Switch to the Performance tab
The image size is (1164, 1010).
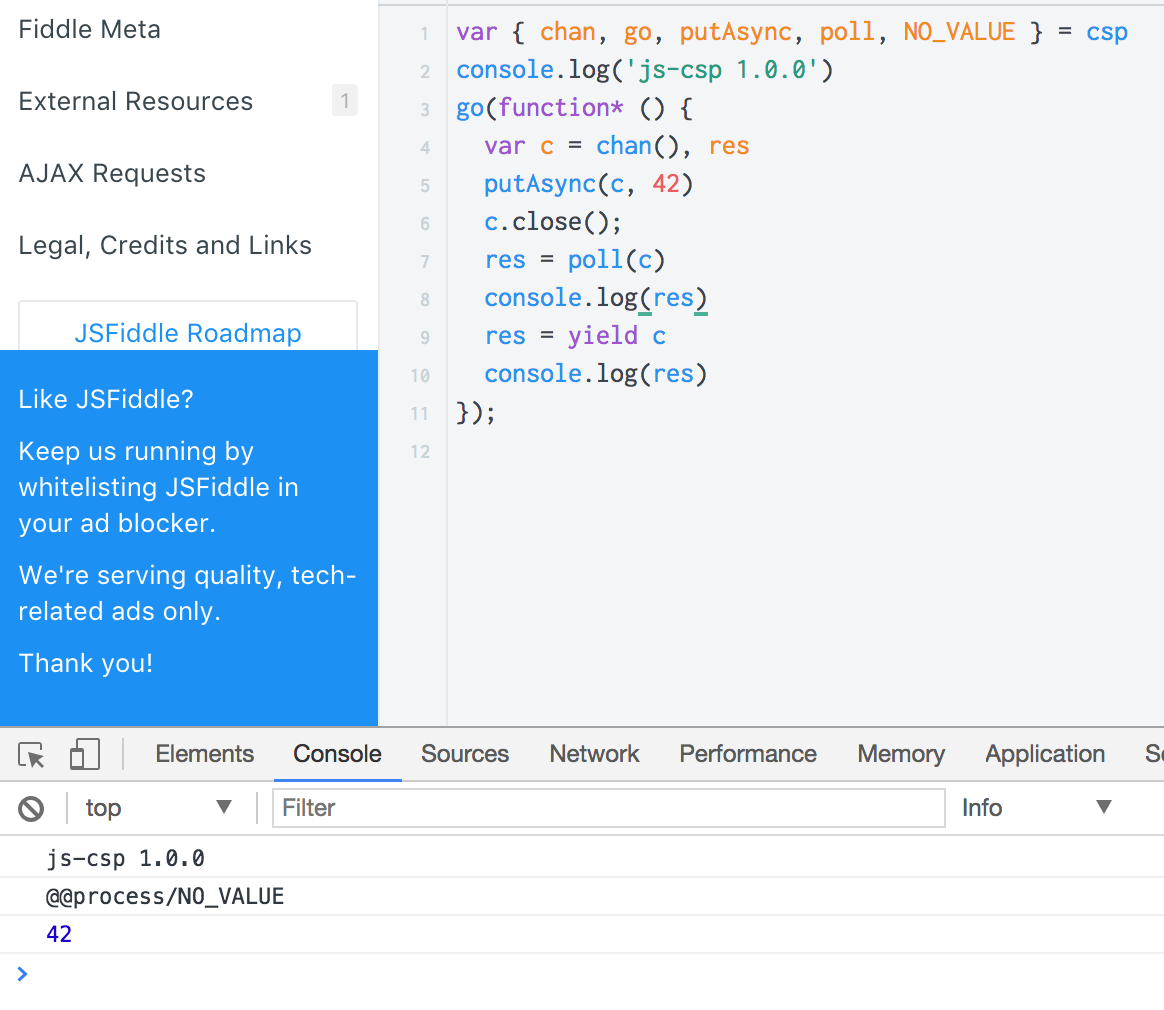click(x=747, y=754)
